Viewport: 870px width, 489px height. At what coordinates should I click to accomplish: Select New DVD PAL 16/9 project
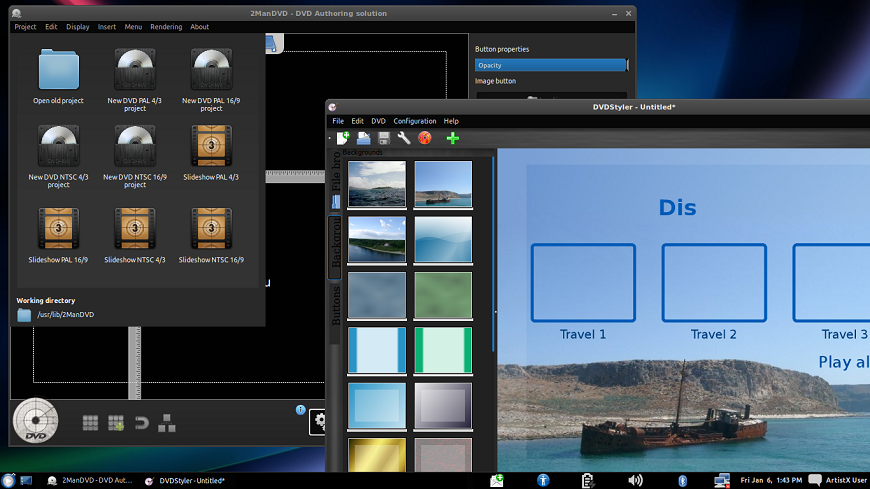pos(211,71)
